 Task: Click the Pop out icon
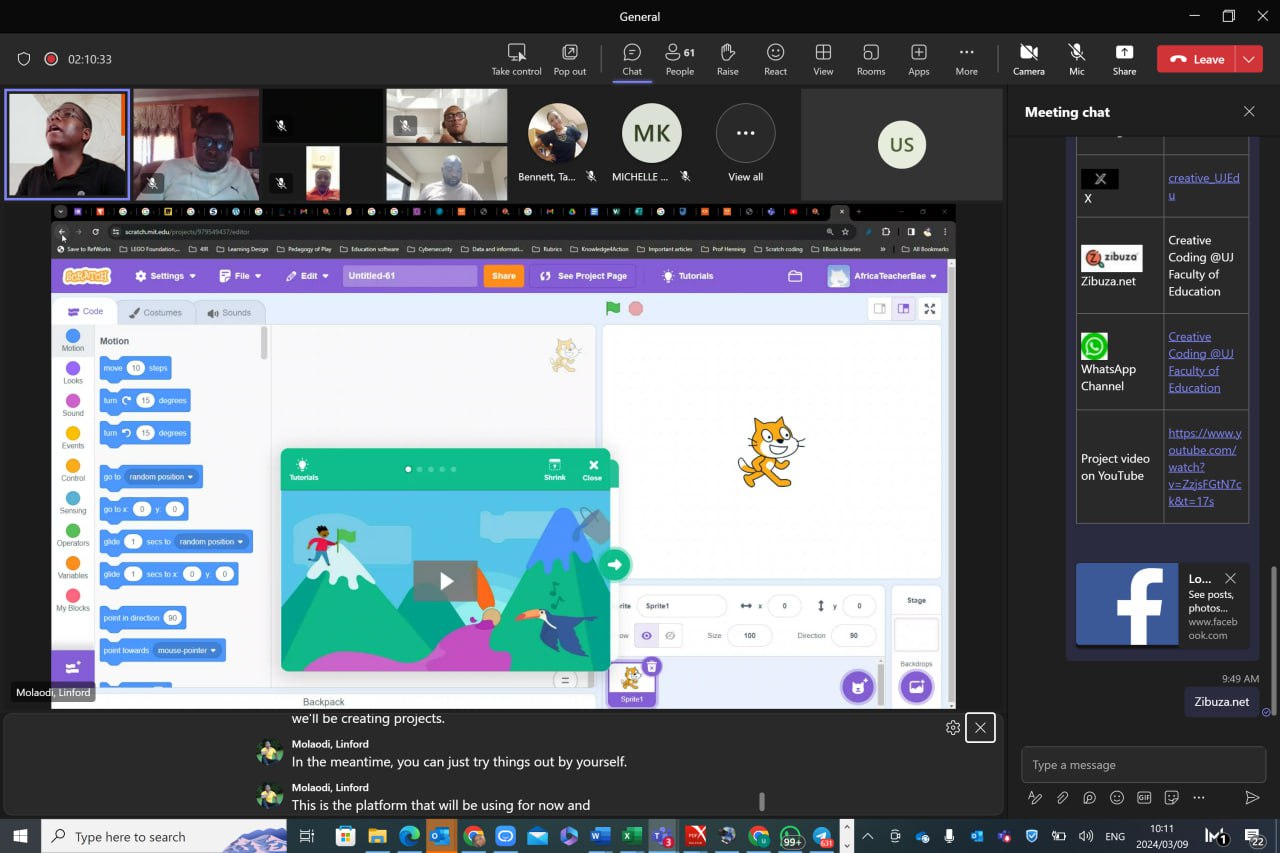coord(569,59)
